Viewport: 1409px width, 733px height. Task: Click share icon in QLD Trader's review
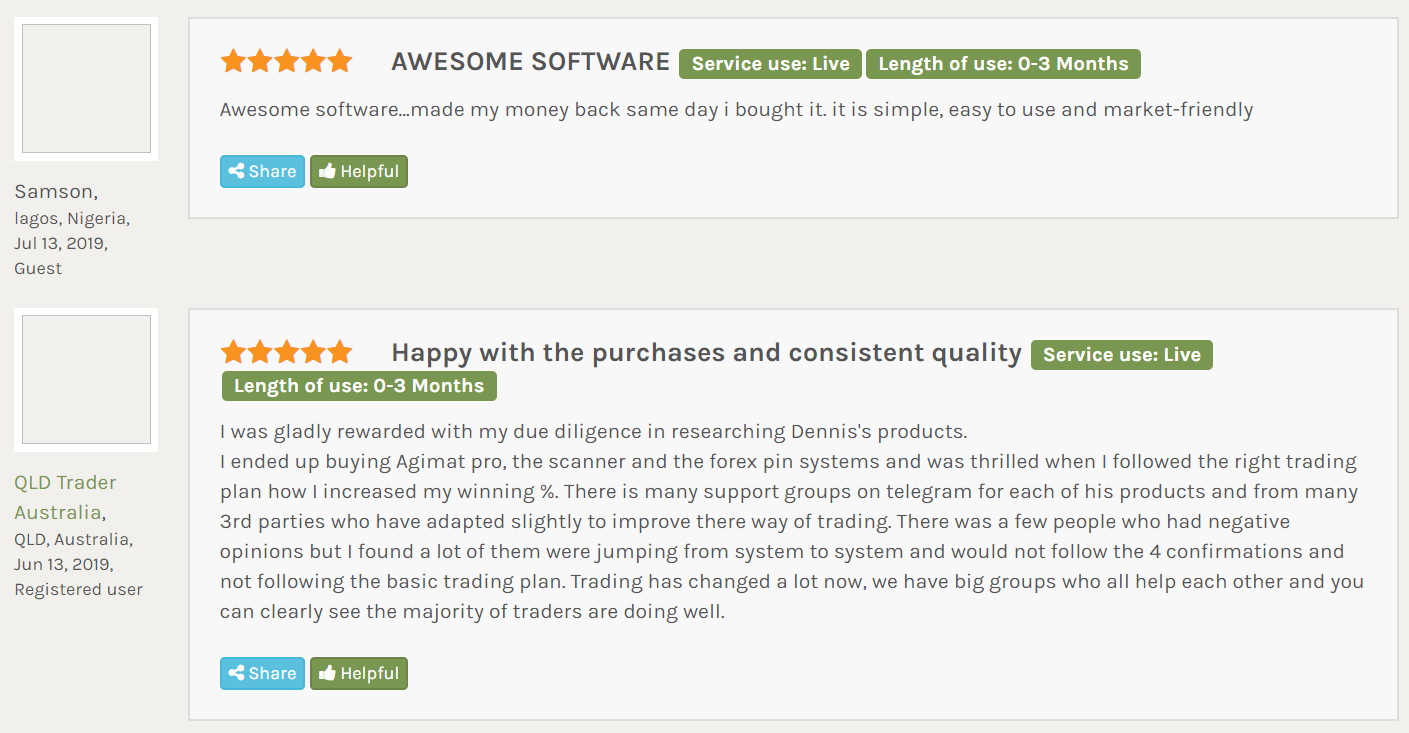click(236, 674)
